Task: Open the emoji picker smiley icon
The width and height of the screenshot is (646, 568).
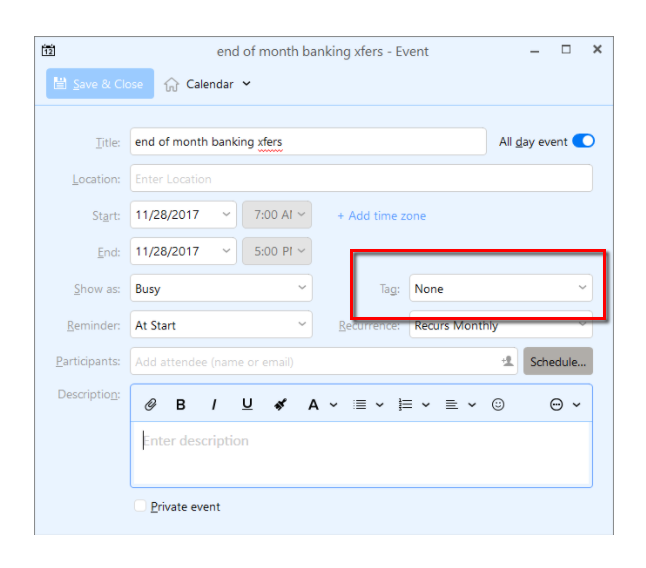Action: coord(498,405)
